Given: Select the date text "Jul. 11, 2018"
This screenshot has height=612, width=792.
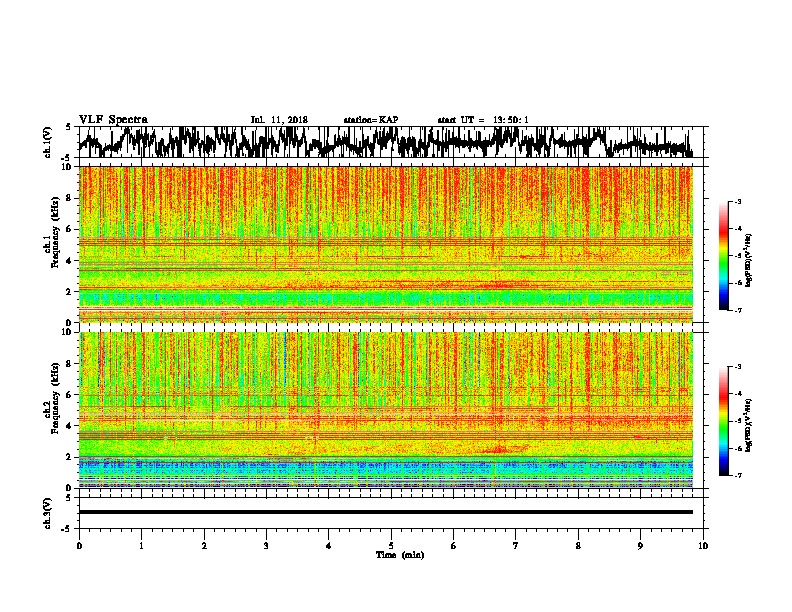Looking at the screenshot, I should pos(279,120).
